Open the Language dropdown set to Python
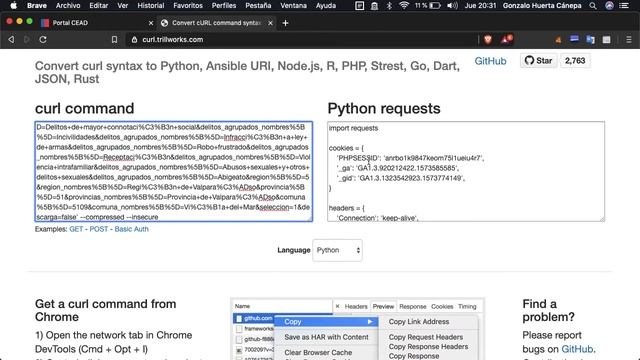640x360 pixels. pyautogui.click(x=338, y=250)
